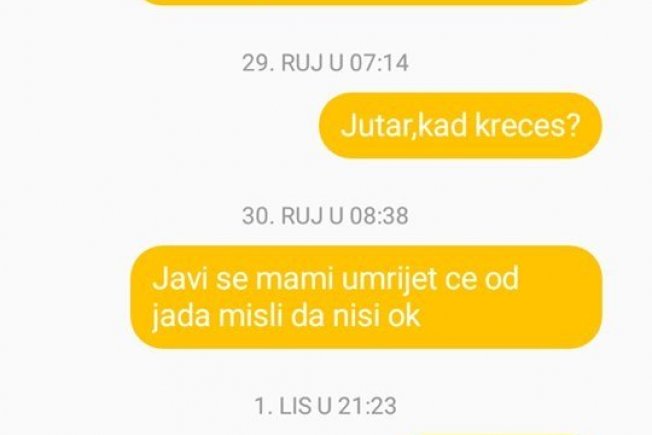Tap the time "07:14" in the date label
This screenshot has width=652, height=435.
(x=379, y=63)
